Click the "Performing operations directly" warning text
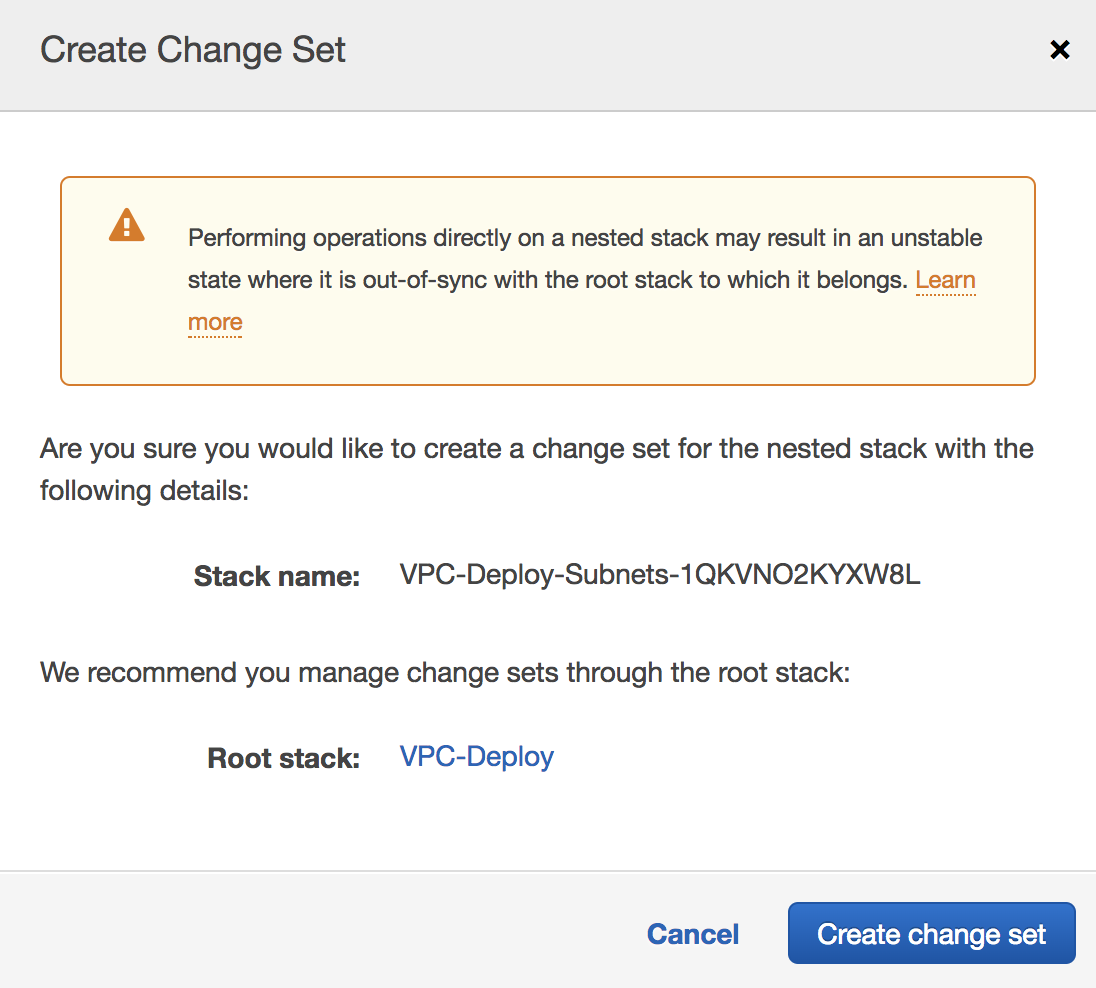The height and width of the screenshot is (988, 1096). [x=400, y=239]
